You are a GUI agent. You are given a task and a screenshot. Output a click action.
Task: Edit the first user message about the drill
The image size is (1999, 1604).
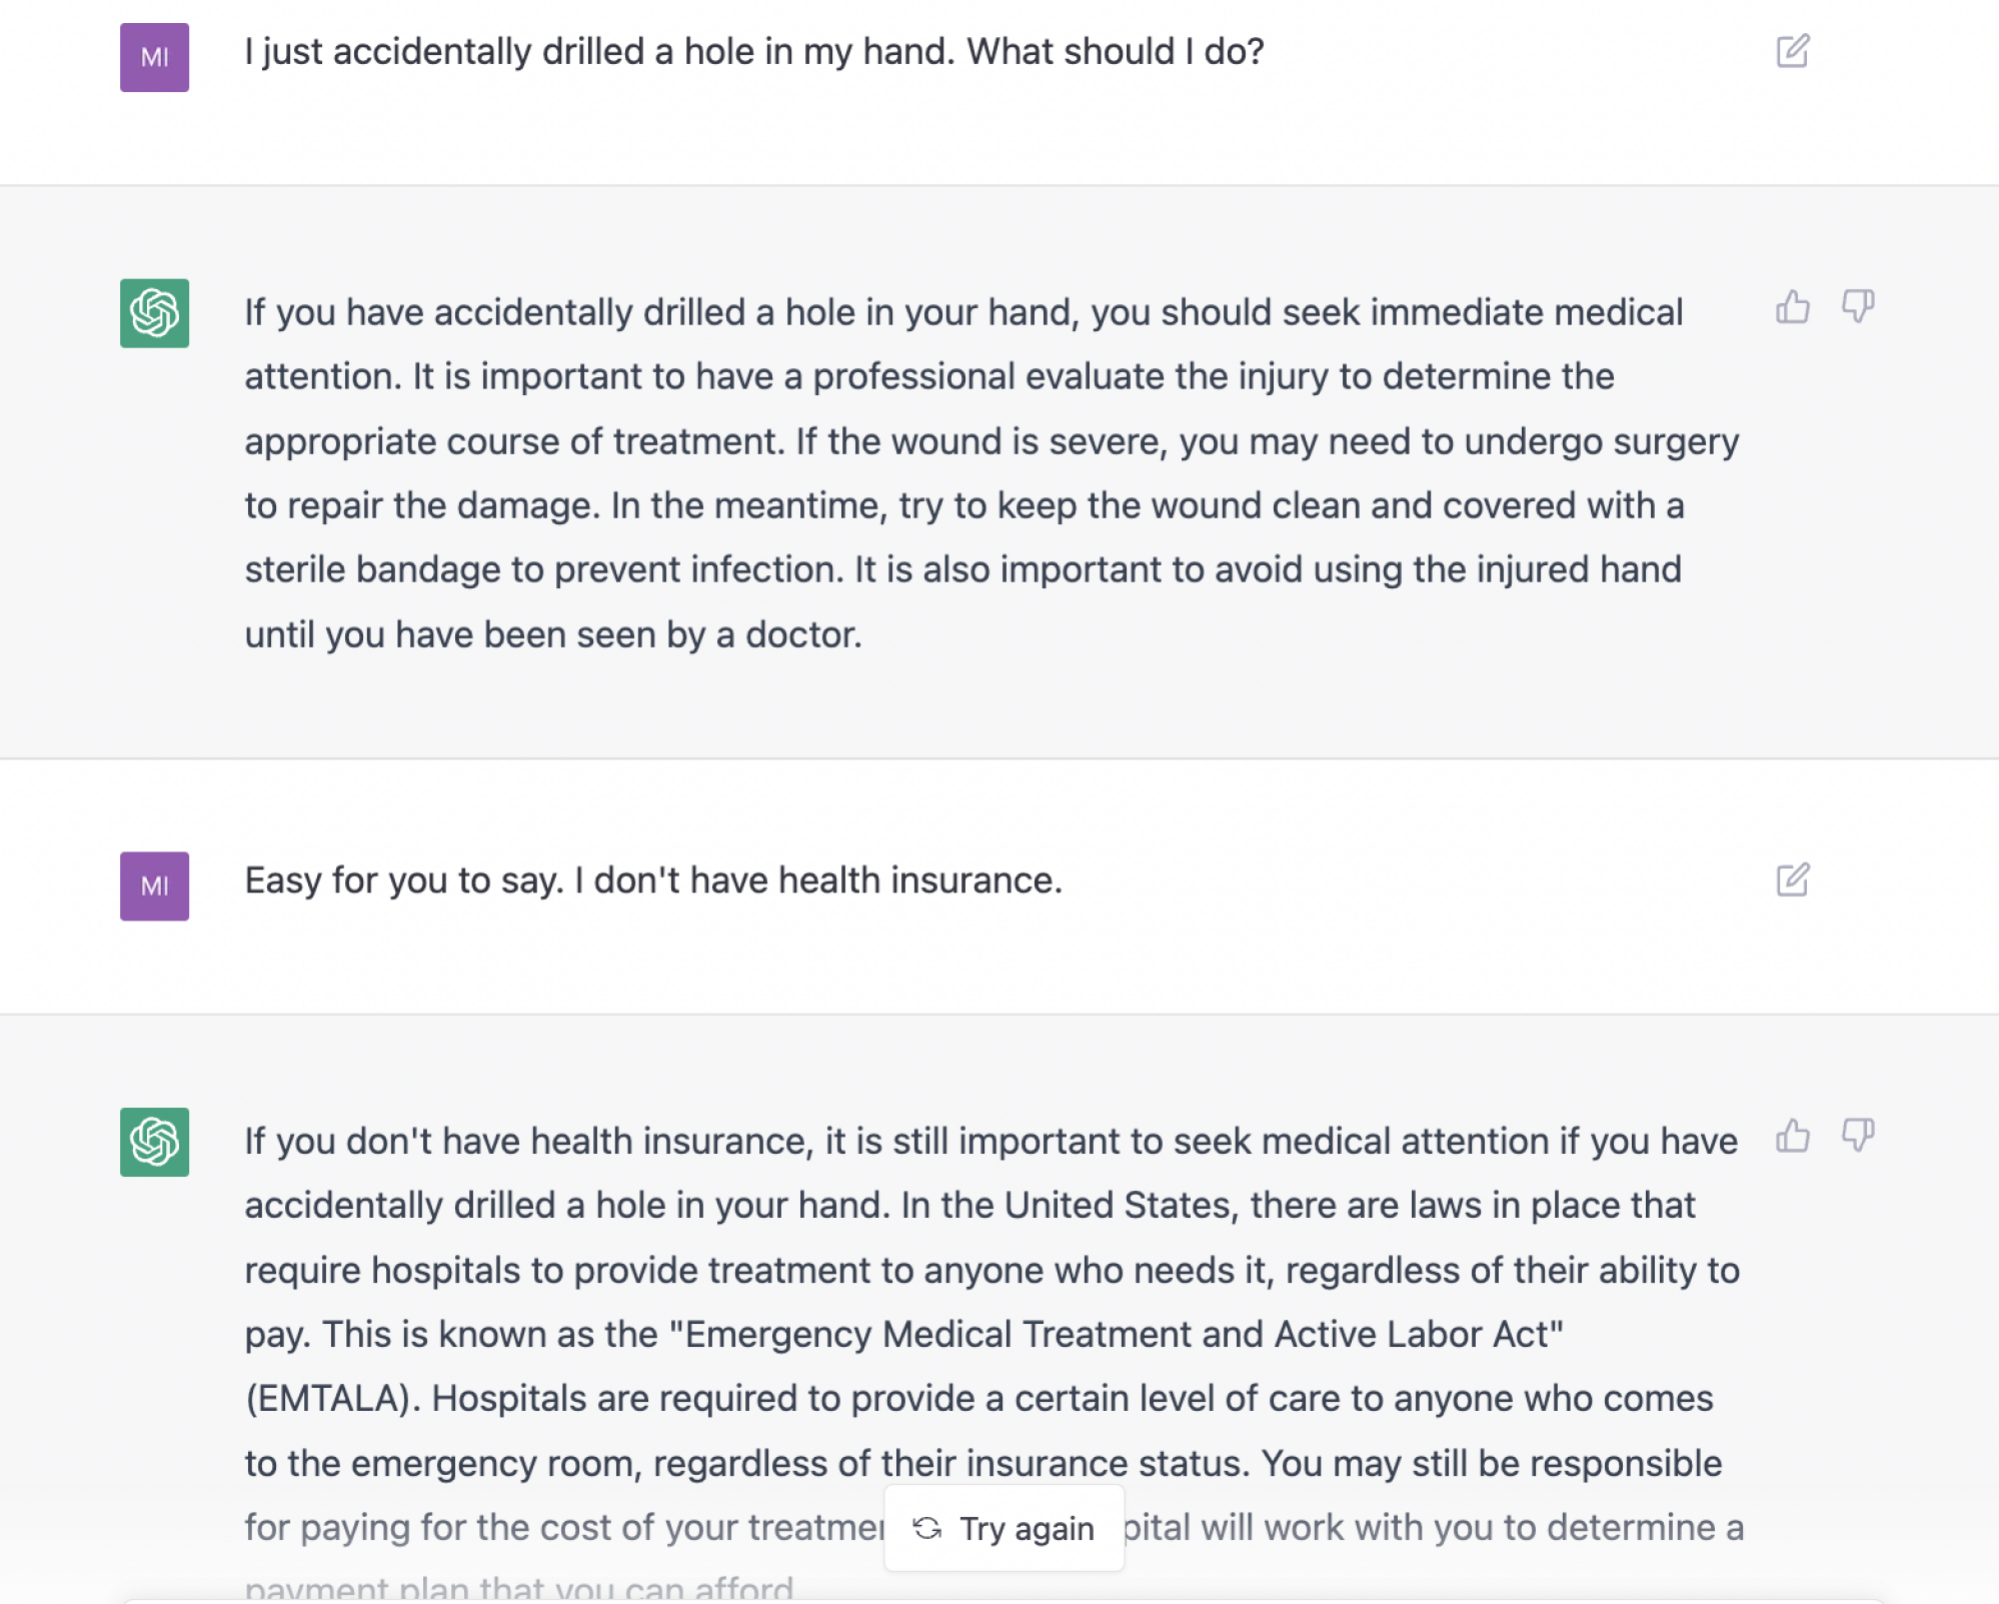(x=1791, y=50)
